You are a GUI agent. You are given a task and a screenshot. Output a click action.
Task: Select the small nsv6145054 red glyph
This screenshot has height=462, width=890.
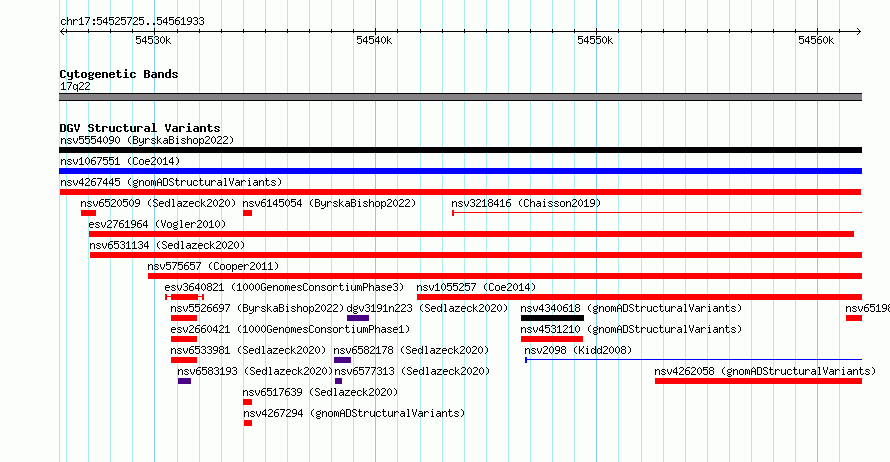click(x=247, y=213)
